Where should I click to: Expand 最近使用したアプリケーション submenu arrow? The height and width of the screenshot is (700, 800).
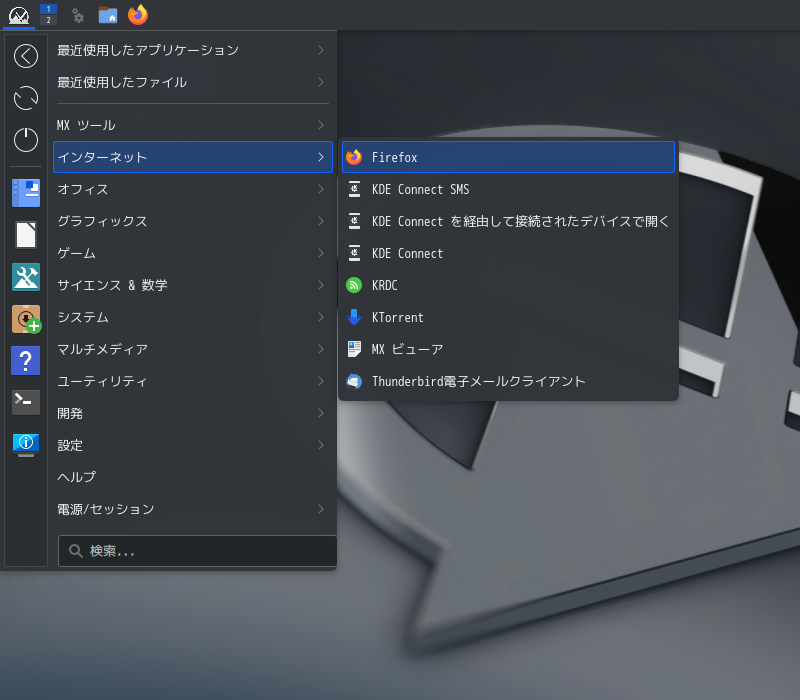[x=321, y=50]
